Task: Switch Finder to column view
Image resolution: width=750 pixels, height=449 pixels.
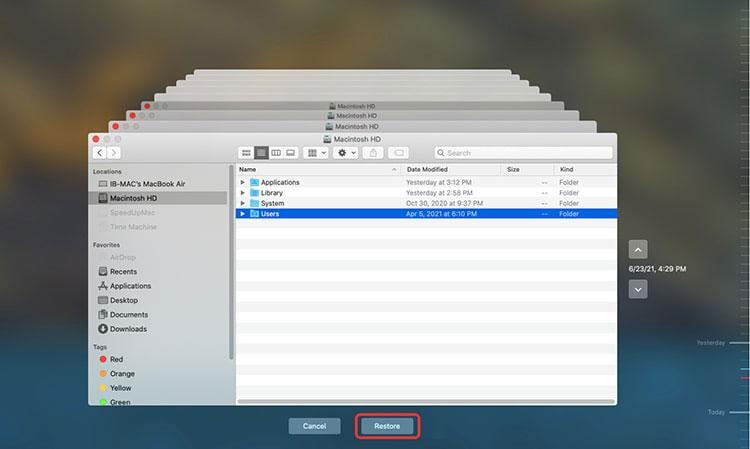Action: click(x=276, y=153)
